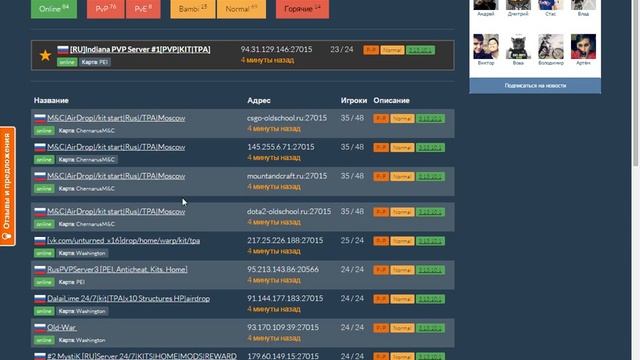Click the flag next to Old-War server

coord(40,328)
